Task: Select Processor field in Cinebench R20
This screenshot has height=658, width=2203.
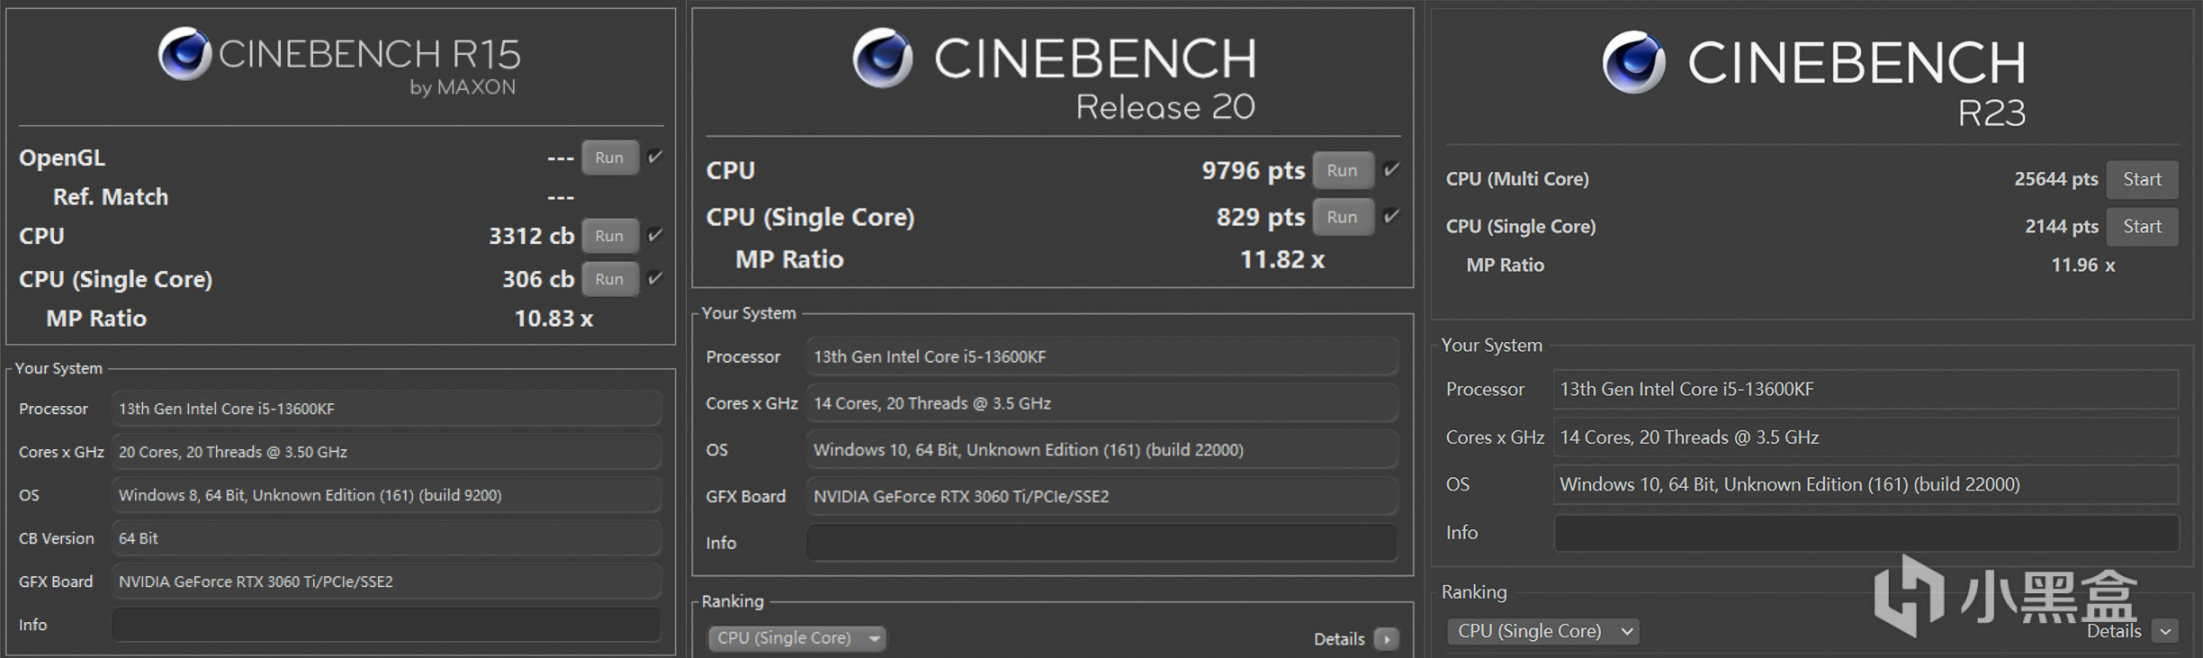Action: click(1102, 357)
